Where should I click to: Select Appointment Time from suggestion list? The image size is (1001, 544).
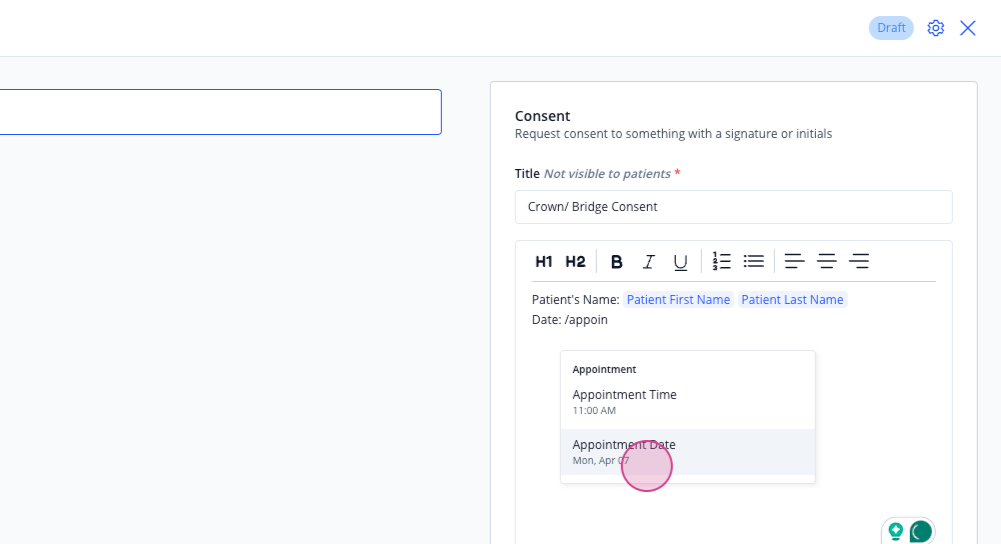click(688, 402)
